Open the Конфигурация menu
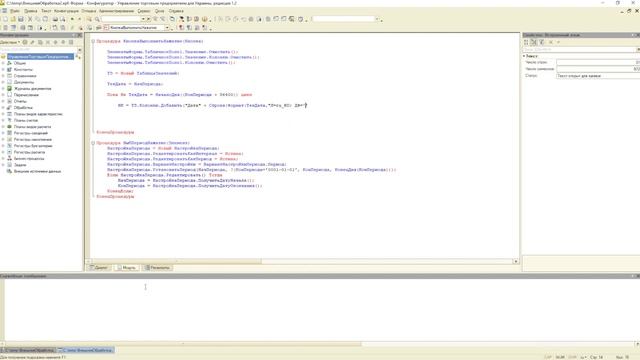The height and width of the screenshot is (360, 640). click(x=66, y=11)
